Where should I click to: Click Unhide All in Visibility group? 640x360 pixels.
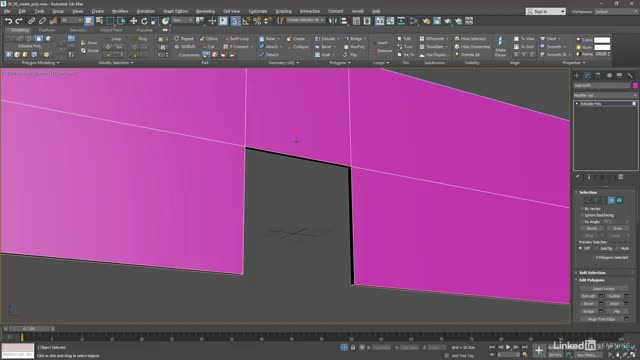coord(468,55)
